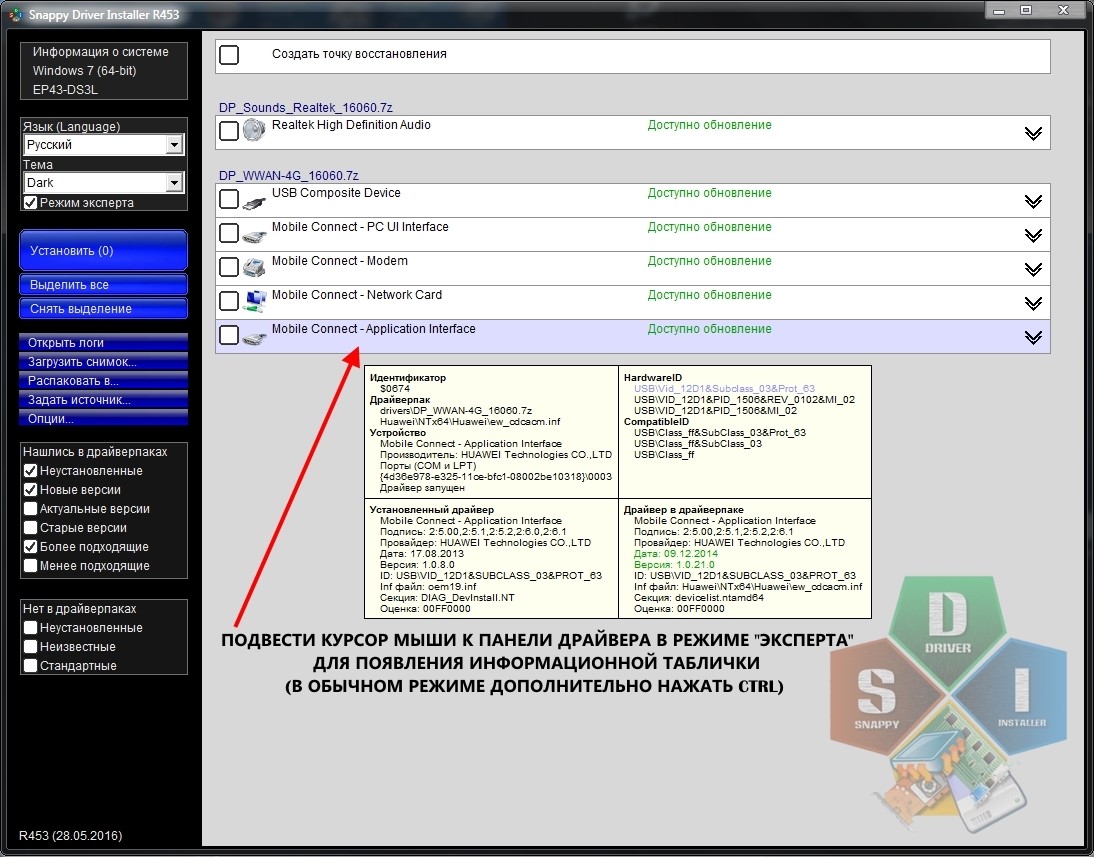This screenshot has height=857, width=1094.
Task: Expand the Realtek High Definition Audio row
Action: click(1033, 133)
